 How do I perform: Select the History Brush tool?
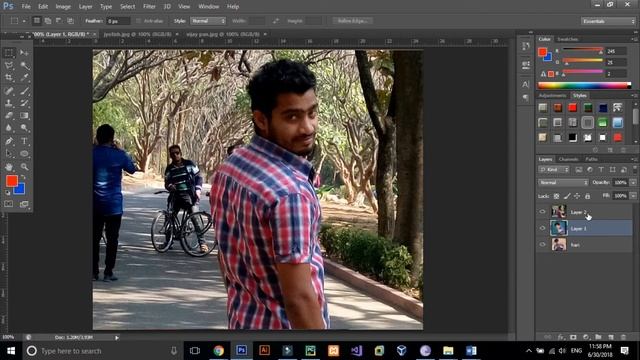[24, 103]
